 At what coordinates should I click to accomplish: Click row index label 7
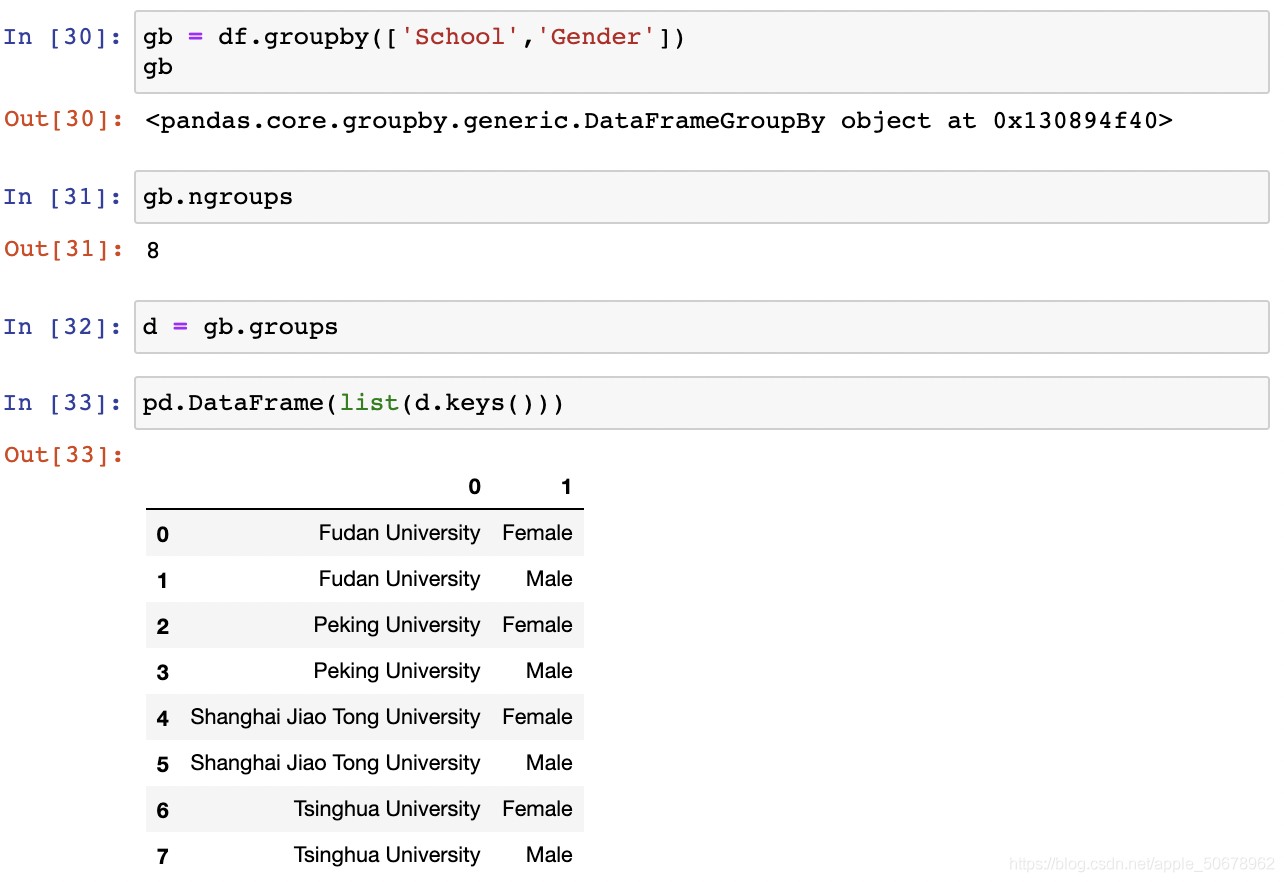163,857
